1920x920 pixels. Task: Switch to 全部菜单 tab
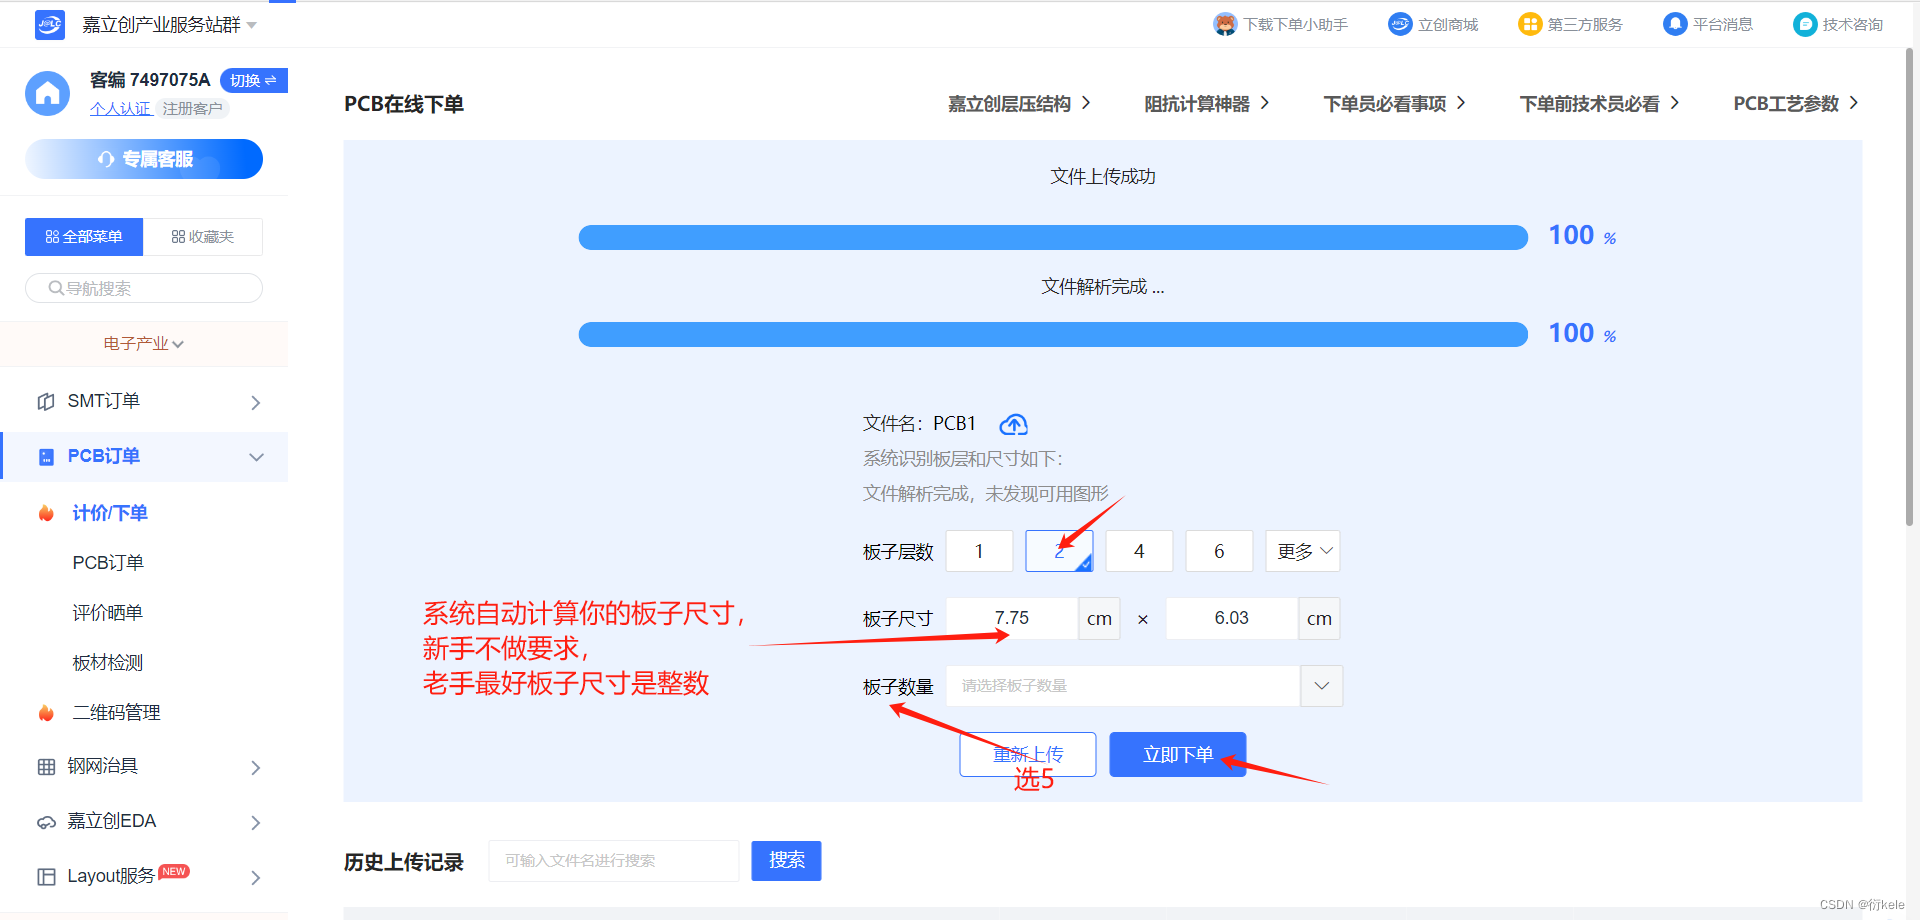84,237
